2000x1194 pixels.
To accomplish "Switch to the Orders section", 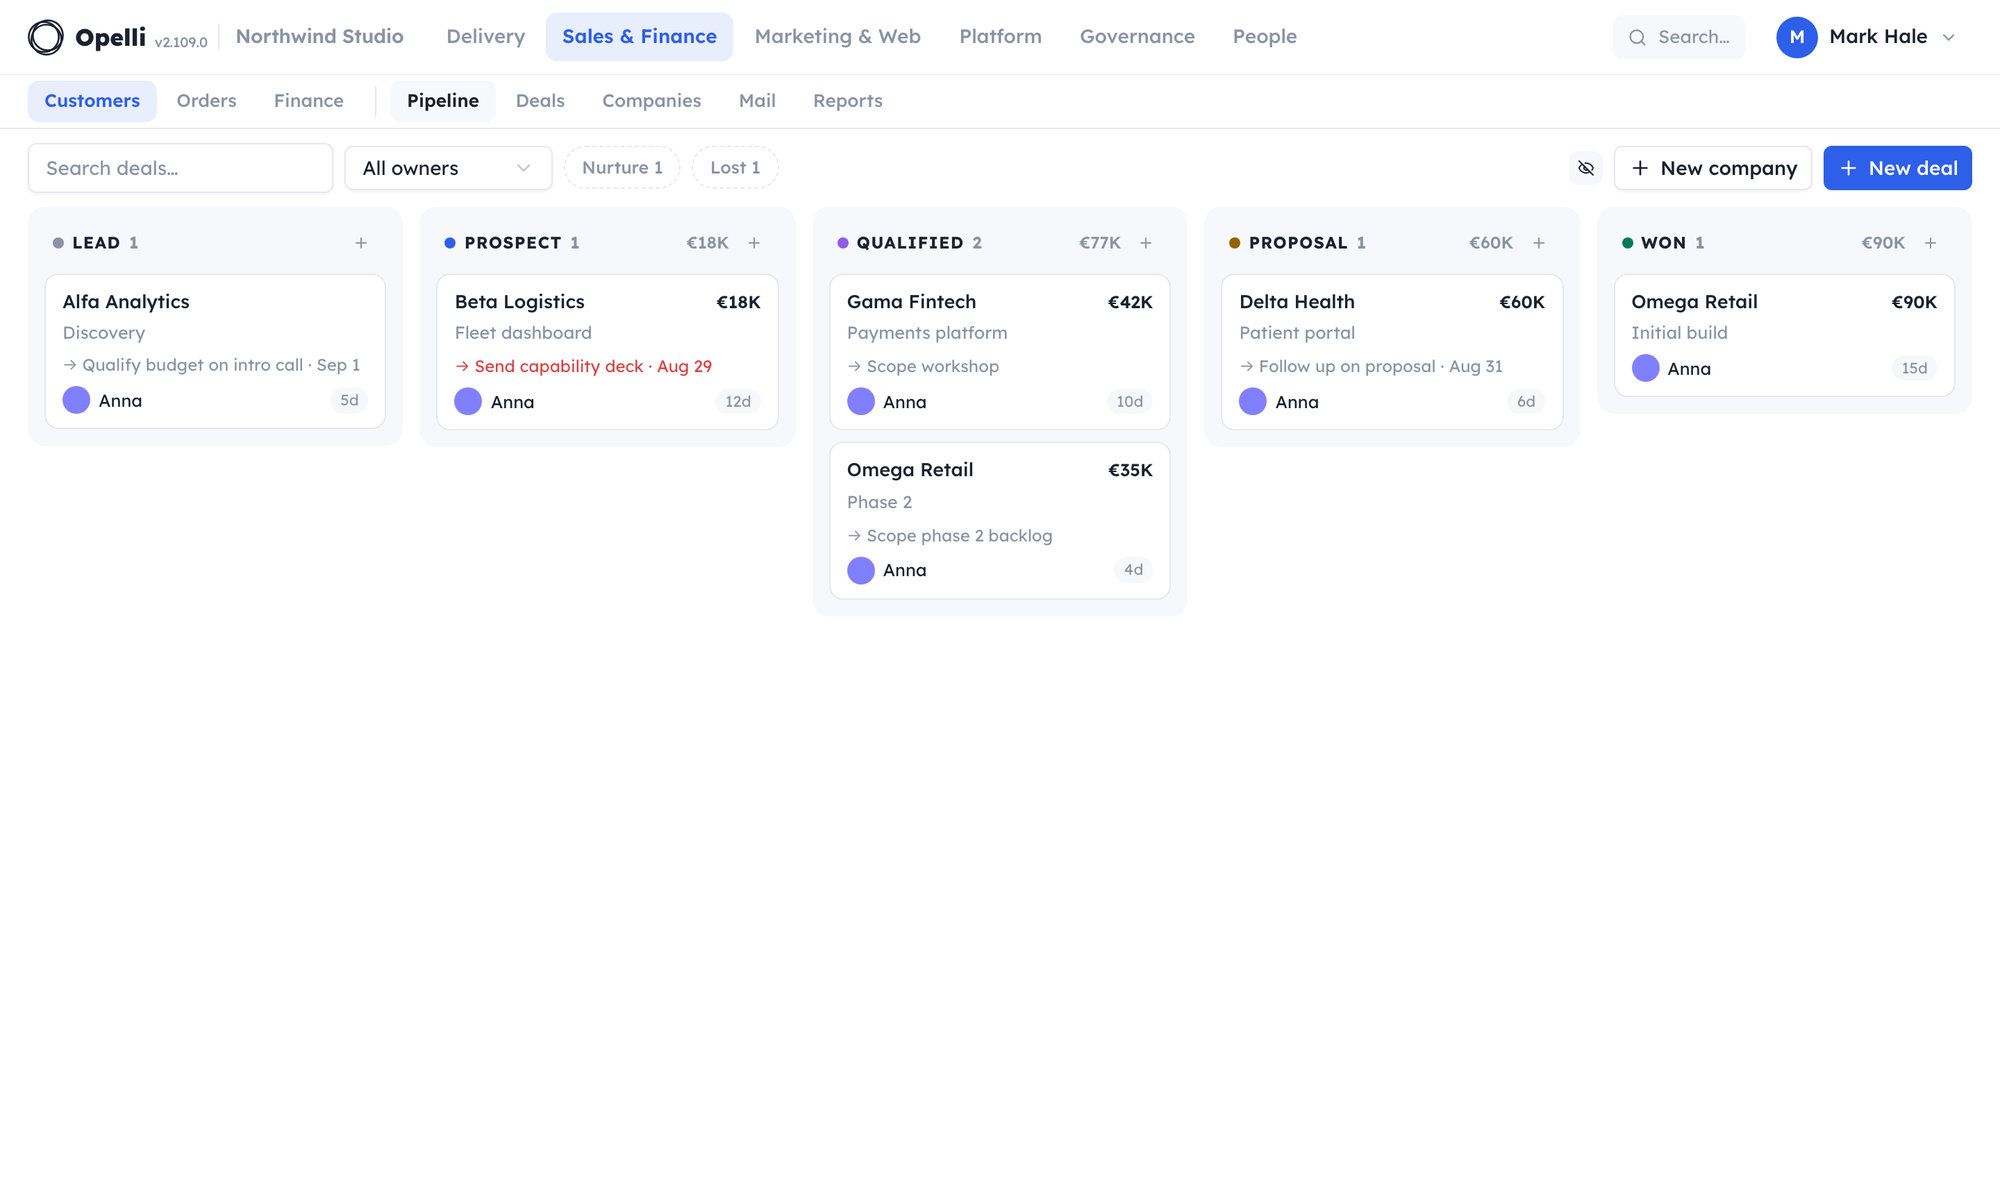I will point(206,101).
